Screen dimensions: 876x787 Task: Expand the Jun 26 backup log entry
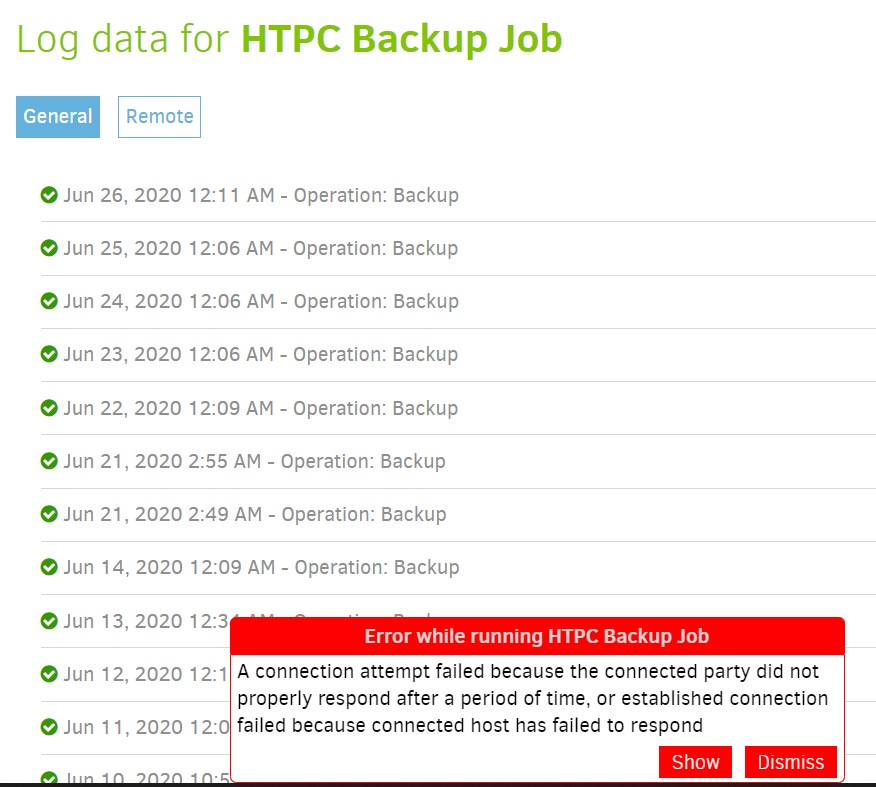pos(260,195)
